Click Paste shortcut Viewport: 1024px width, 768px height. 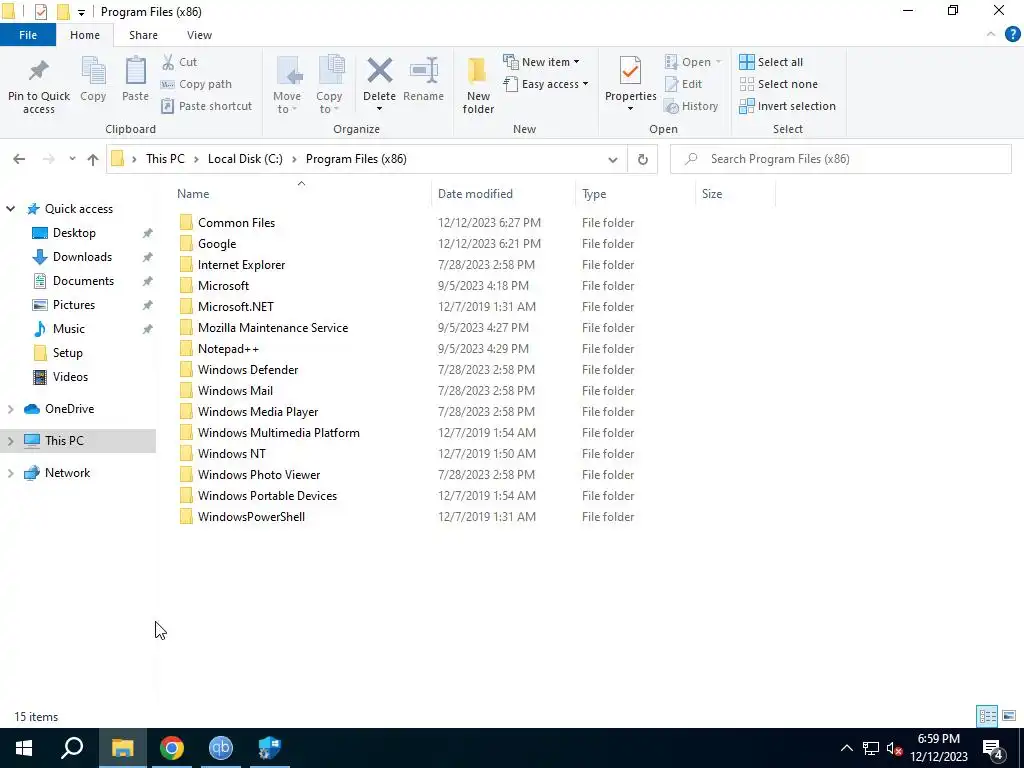coord(206,106)
